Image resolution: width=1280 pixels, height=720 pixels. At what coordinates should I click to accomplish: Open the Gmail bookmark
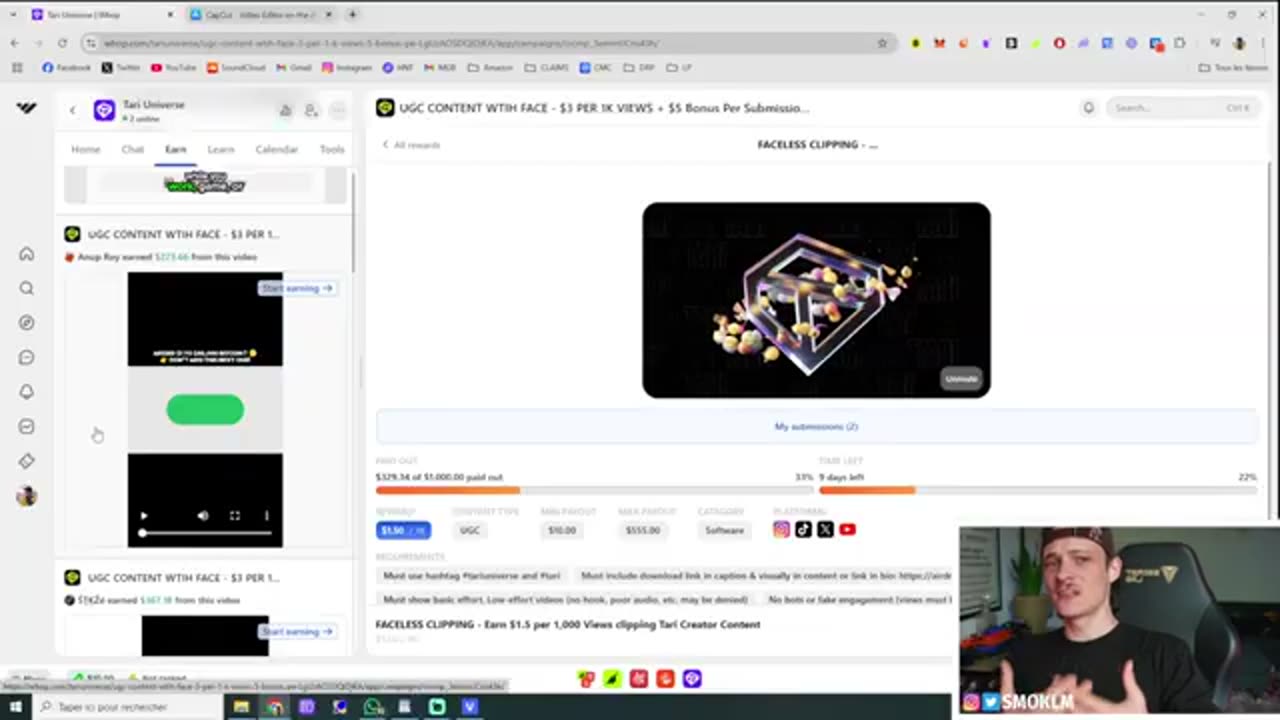click(x=293, y=67)
